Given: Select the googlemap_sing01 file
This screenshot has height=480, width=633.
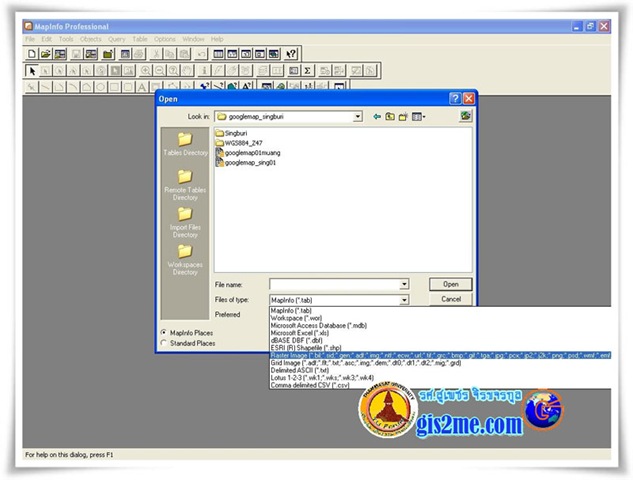Looking at the screenshot, I should click(x=246, y=163).
